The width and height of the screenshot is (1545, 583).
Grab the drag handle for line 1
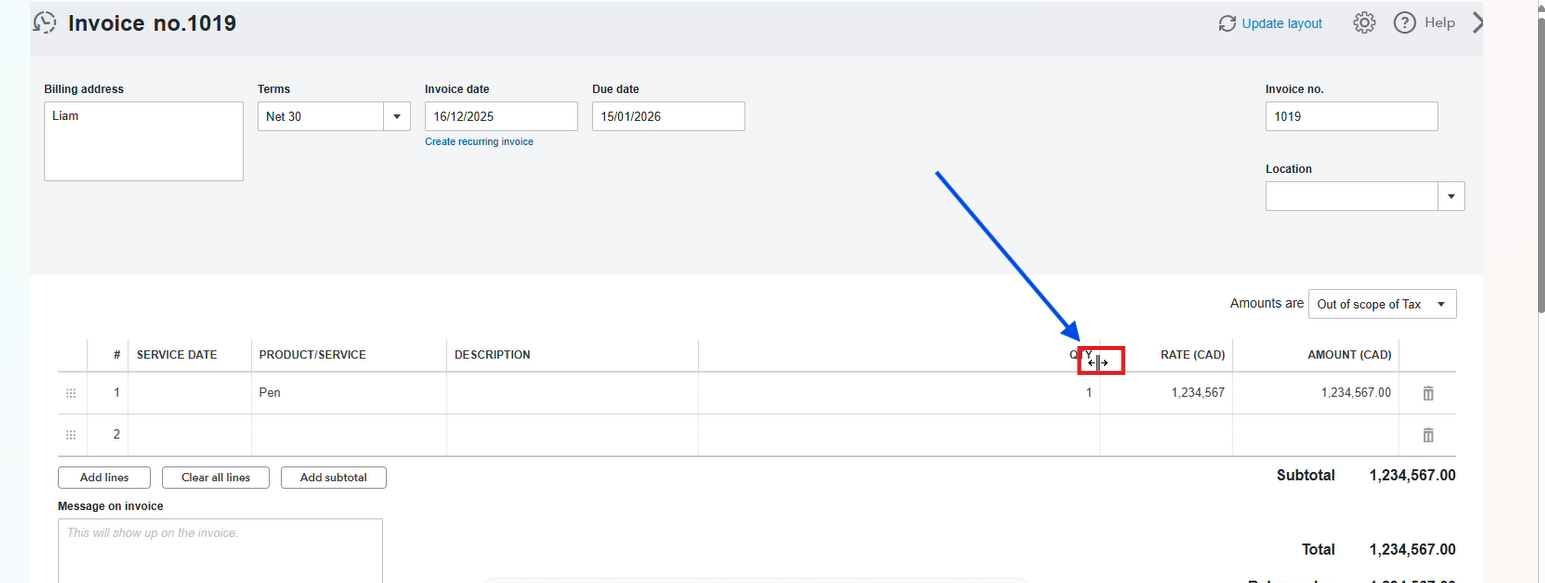click(71, 394)
